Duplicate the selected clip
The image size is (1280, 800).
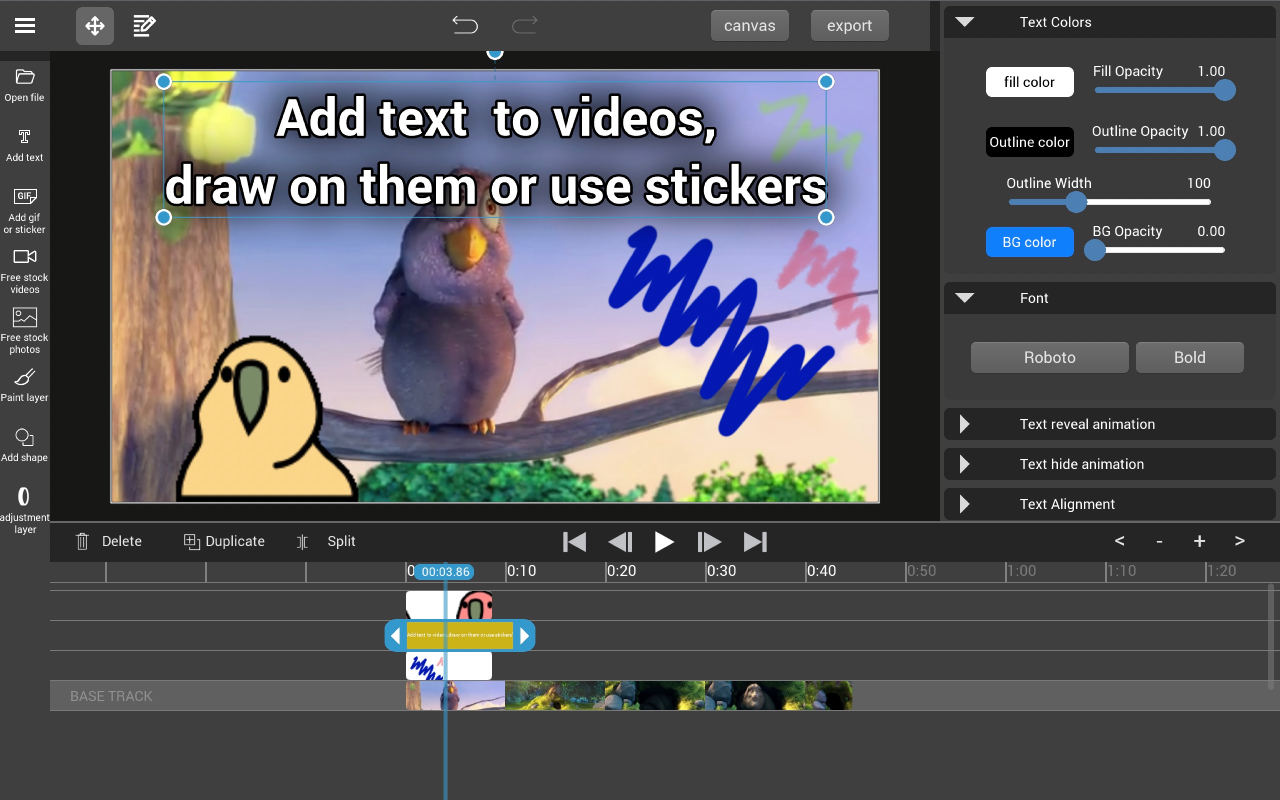coord(224,541)
